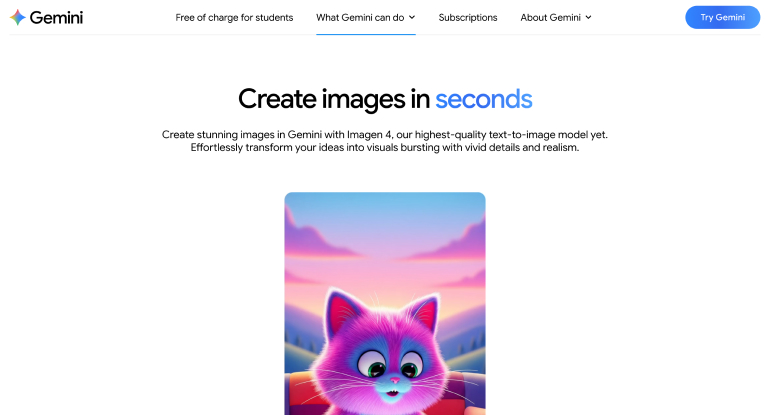Click the blue underline under active nav tab
Viewport: 768px width, 415px height.
coord(366,34)
